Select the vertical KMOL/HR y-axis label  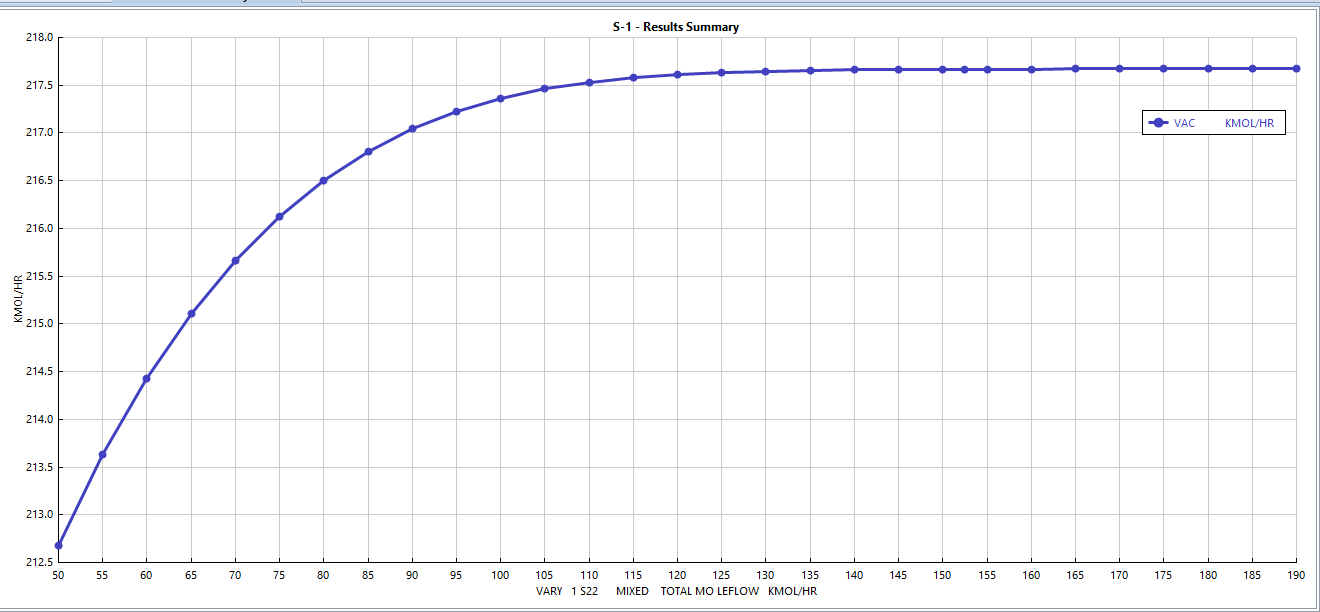[x=18, y=299]
